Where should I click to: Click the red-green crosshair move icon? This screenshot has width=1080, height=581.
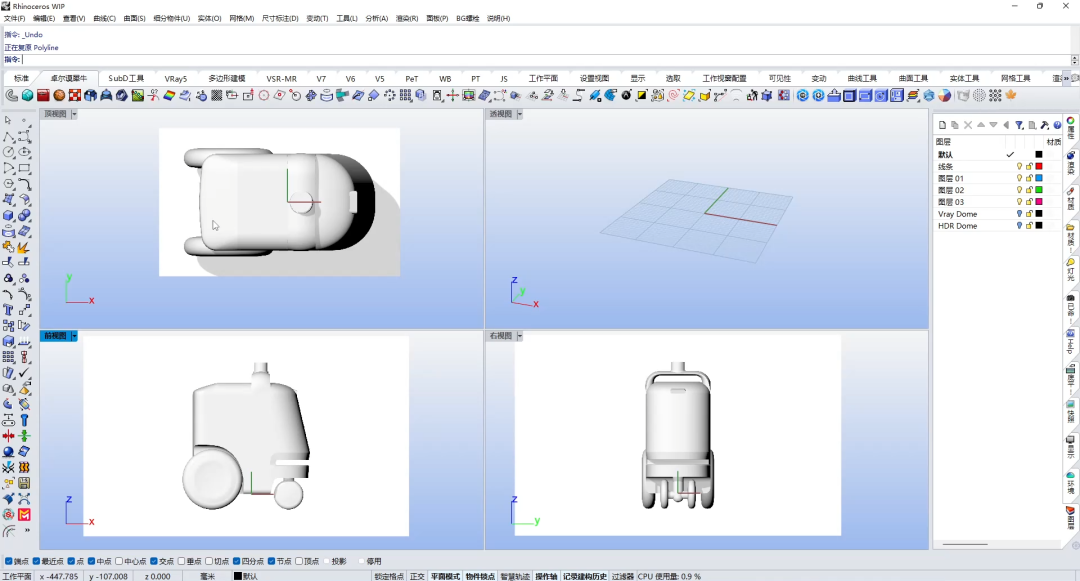(453, 96)
